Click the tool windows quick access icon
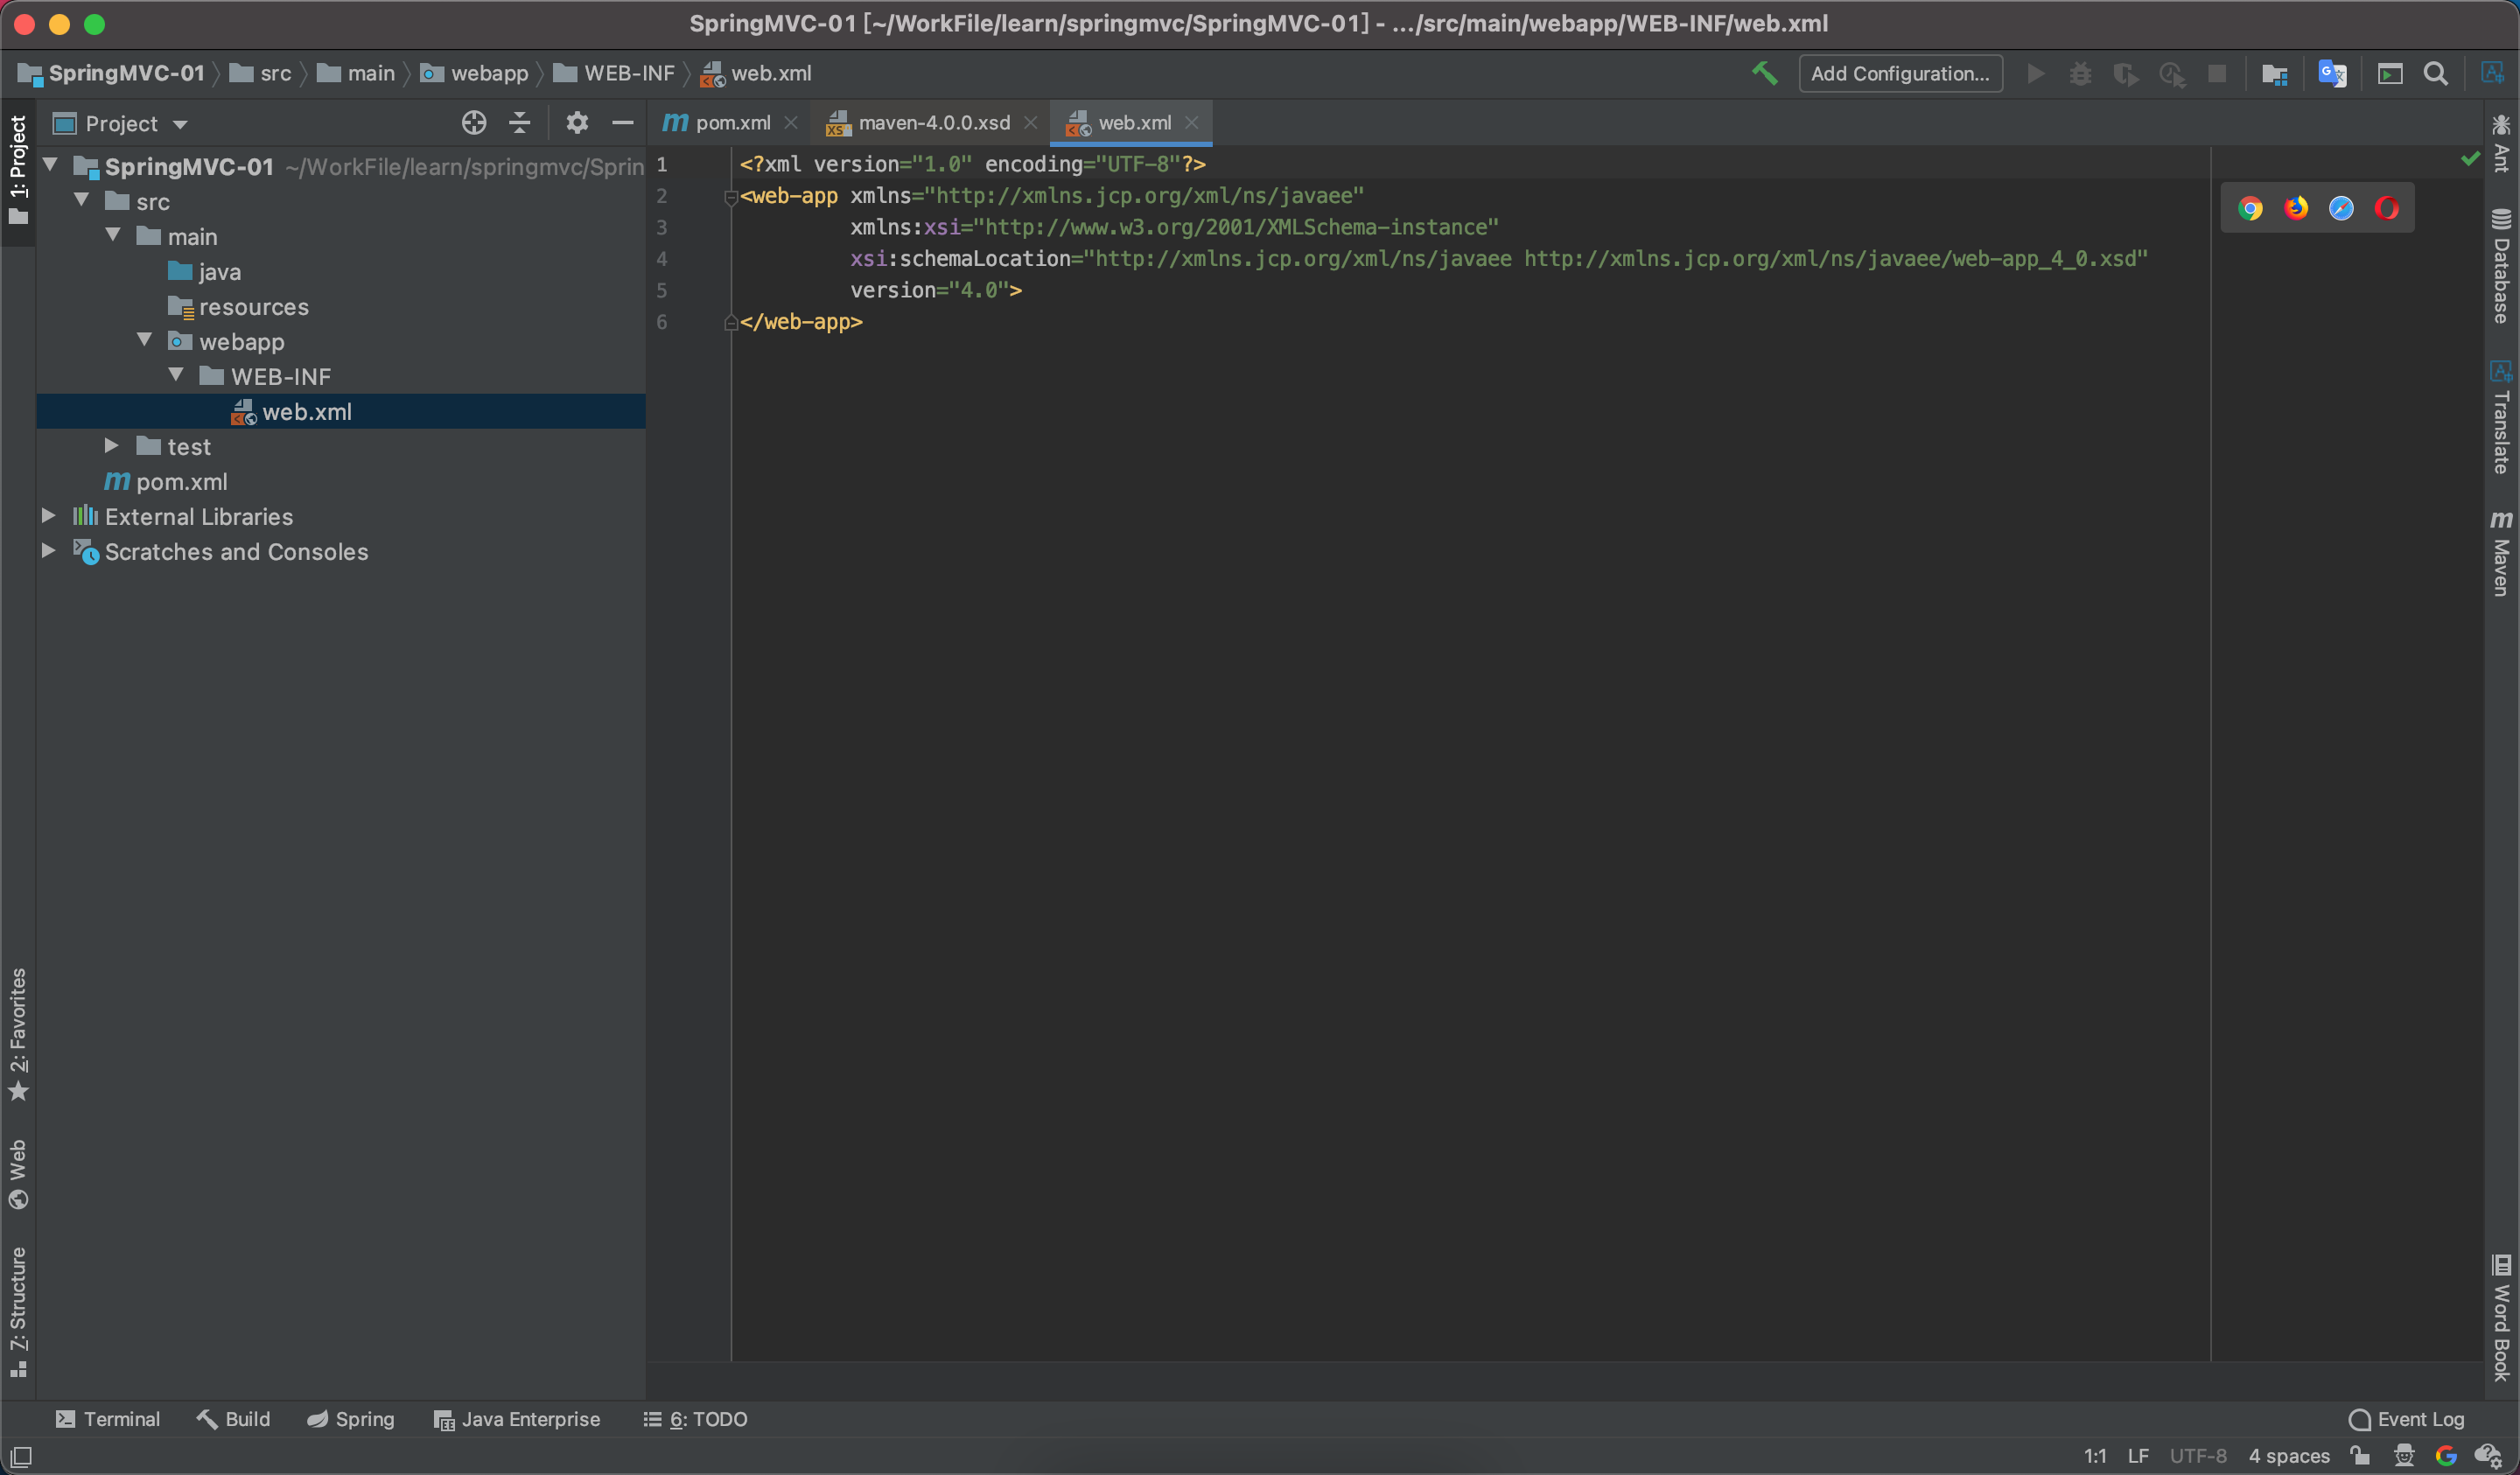Viewport: 2520px width, 1475px height. coord(21,1456)
